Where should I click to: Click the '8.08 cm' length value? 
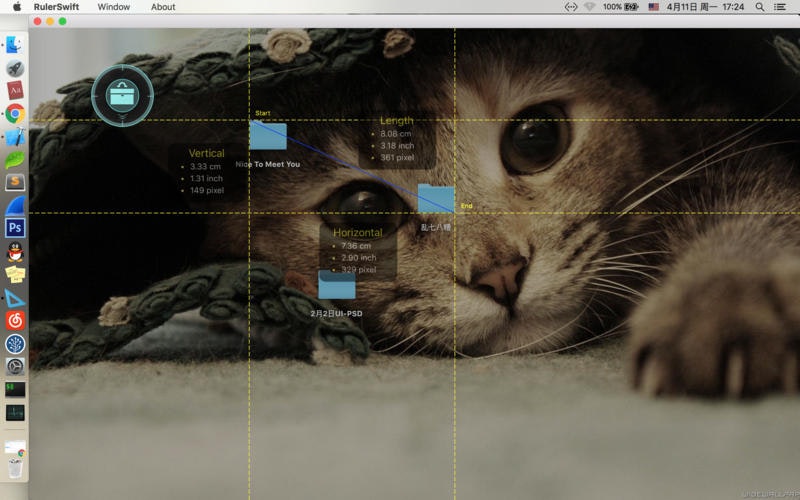(395, 134)
